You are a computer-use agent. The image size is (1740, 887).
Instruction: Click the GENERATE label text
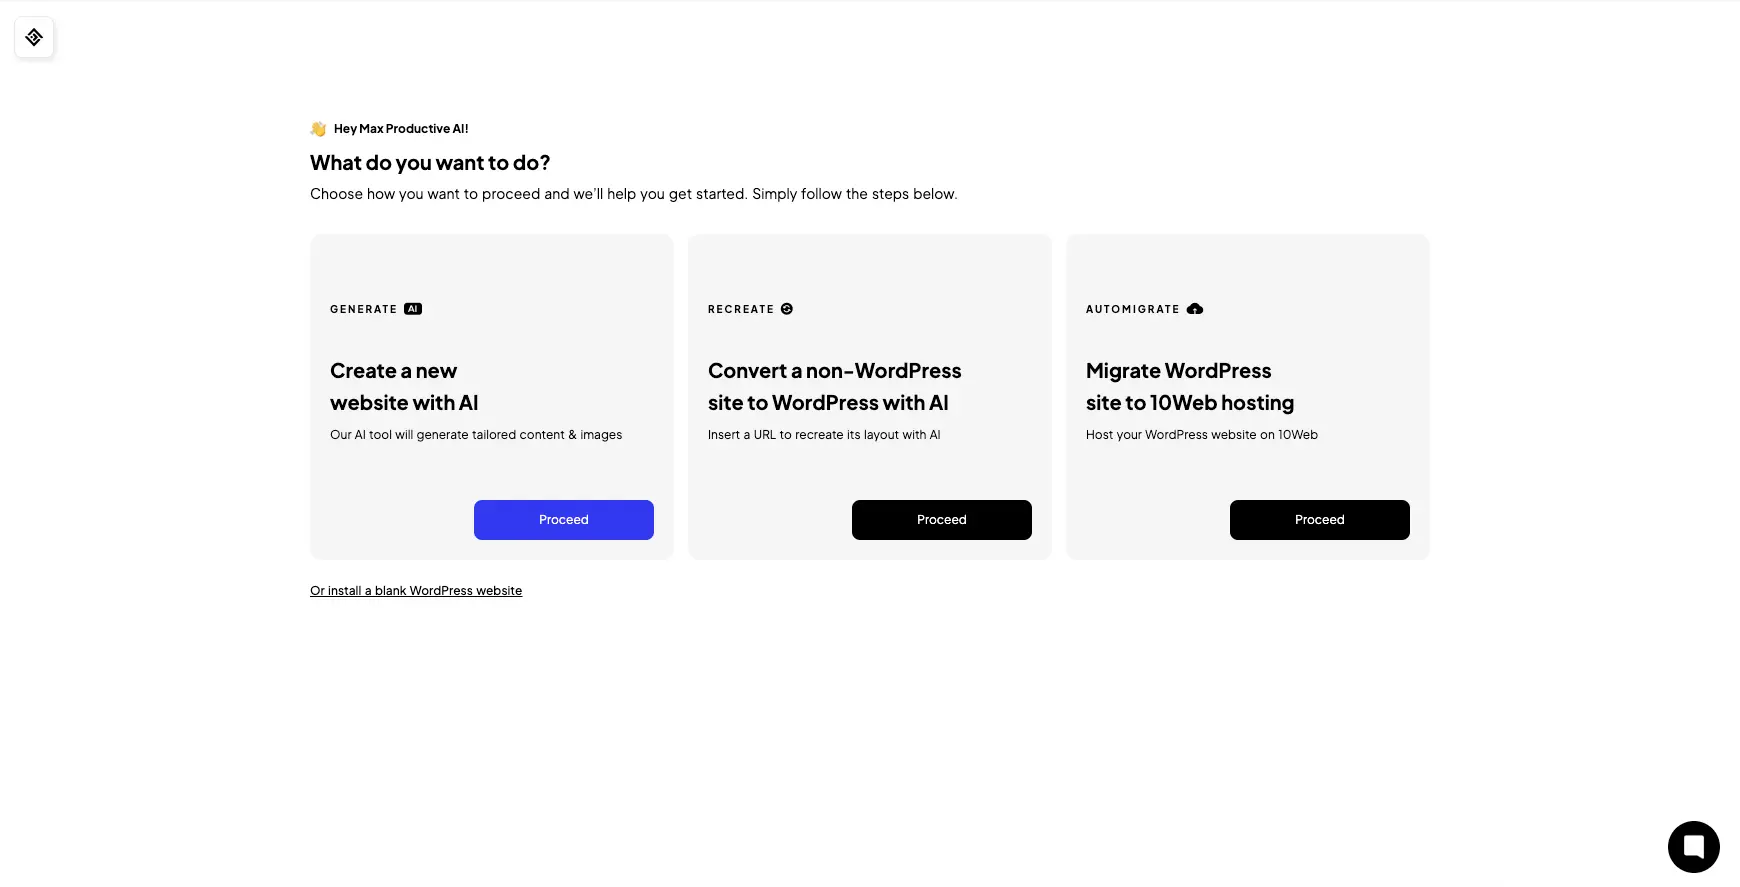click(363, 310)
